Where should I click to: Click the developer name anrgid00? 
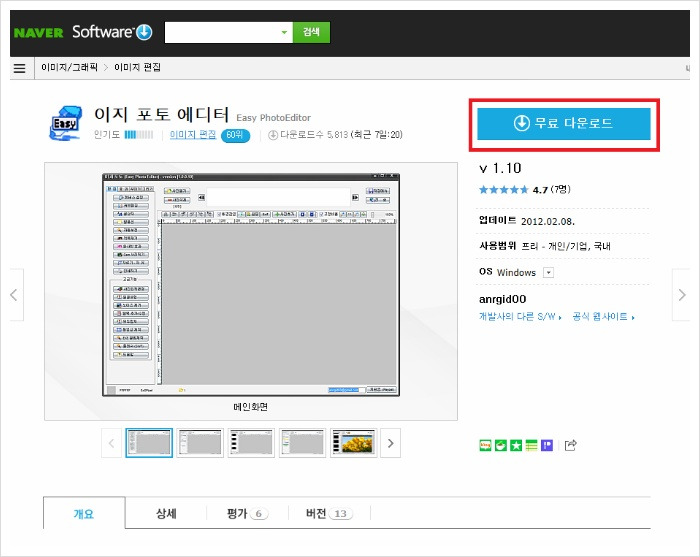503,299
